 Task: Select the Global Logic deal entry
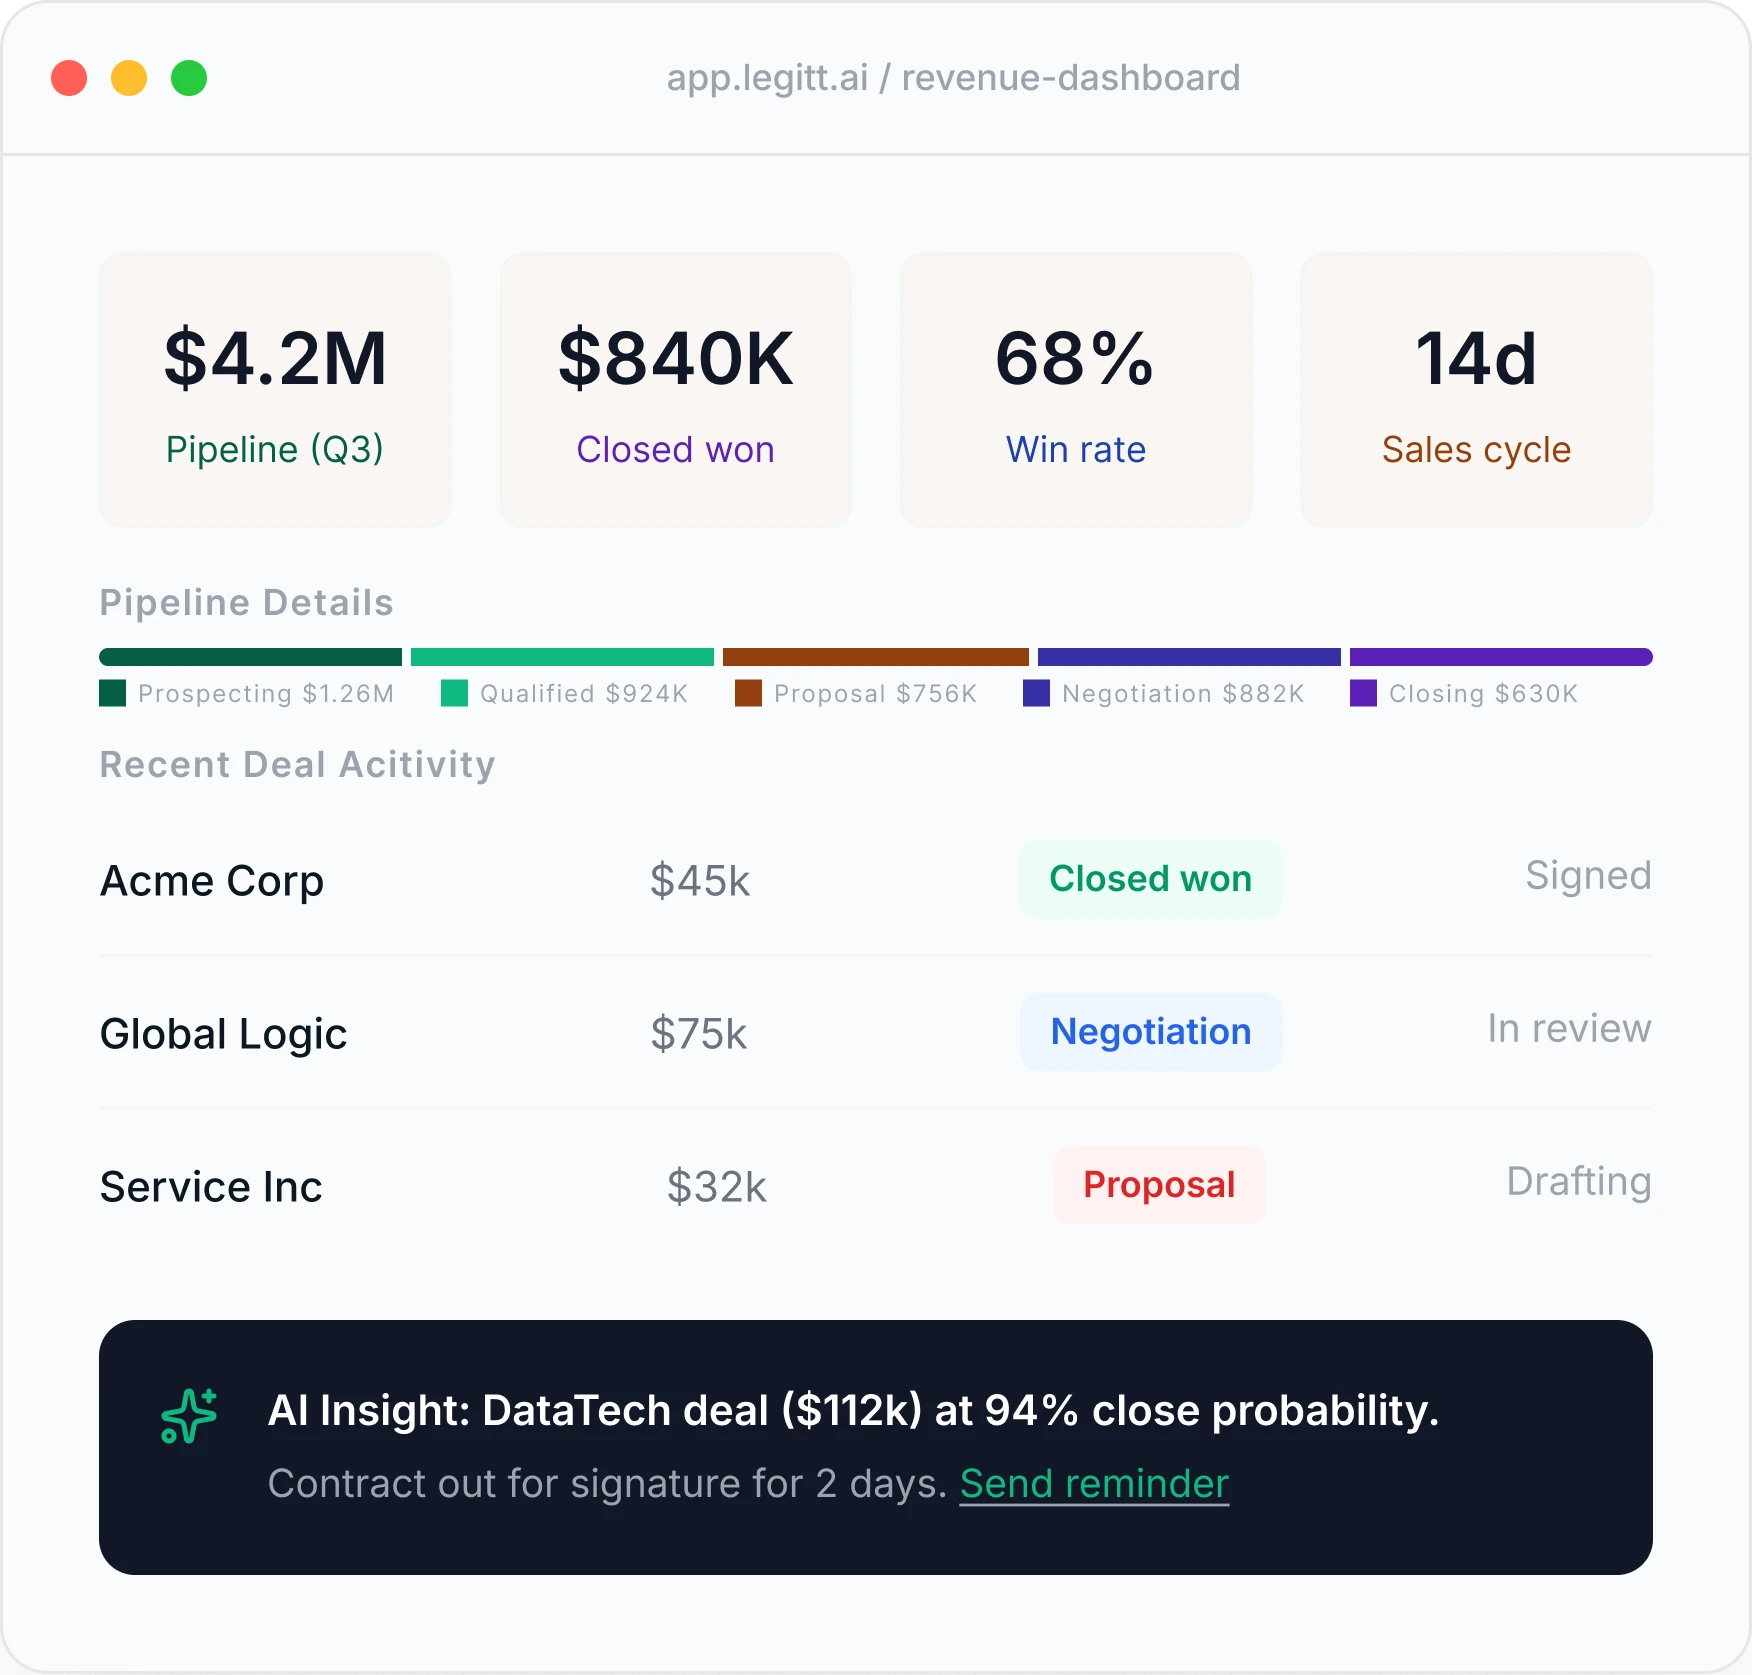click(223, 1034)
